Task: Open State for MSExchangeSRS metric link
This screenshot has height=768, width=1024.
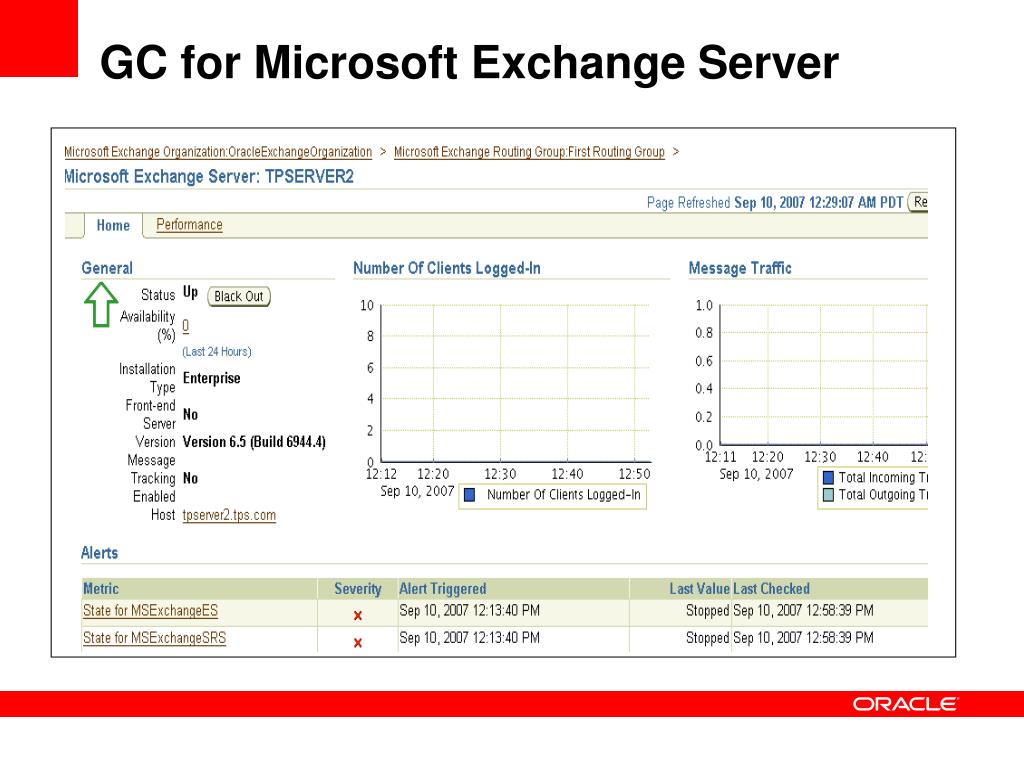Action: pyautogui.click(x=154, y=638)
